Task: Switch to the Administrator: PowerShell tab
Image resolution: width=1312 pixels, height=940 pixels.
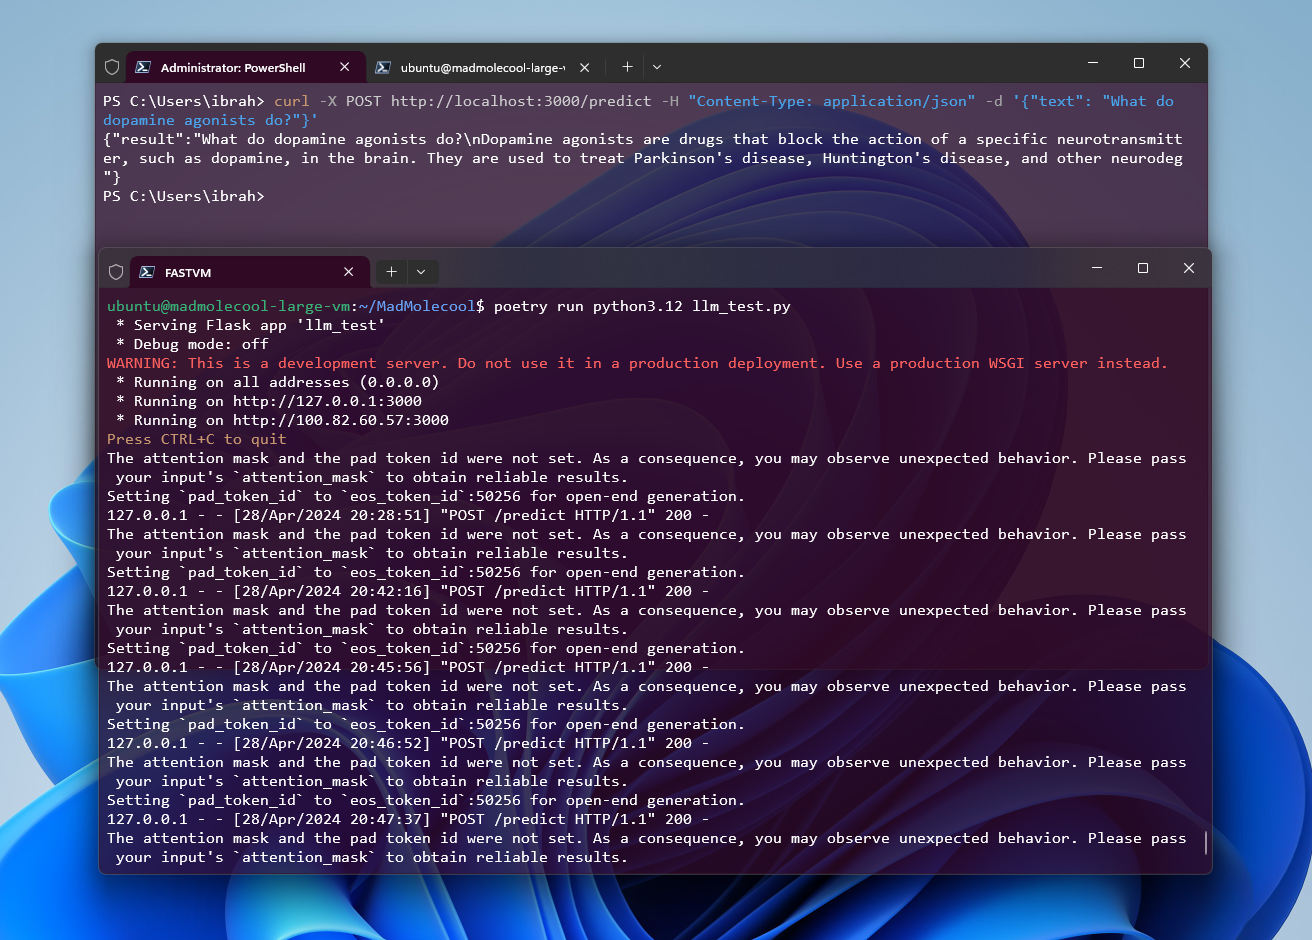Action: coord(244,67)
